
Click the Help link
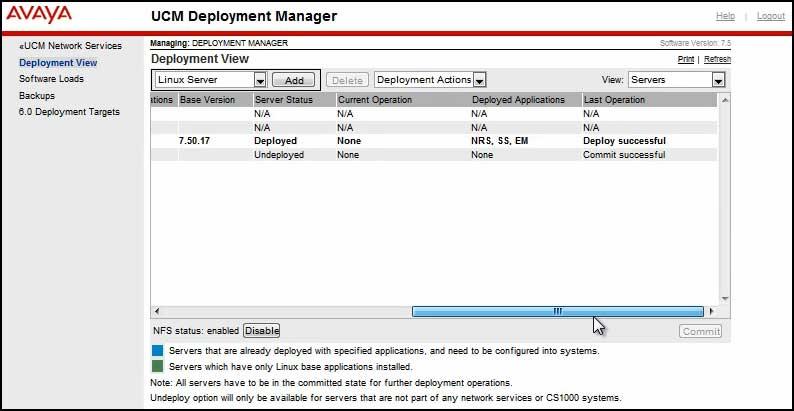coord(725,16)
